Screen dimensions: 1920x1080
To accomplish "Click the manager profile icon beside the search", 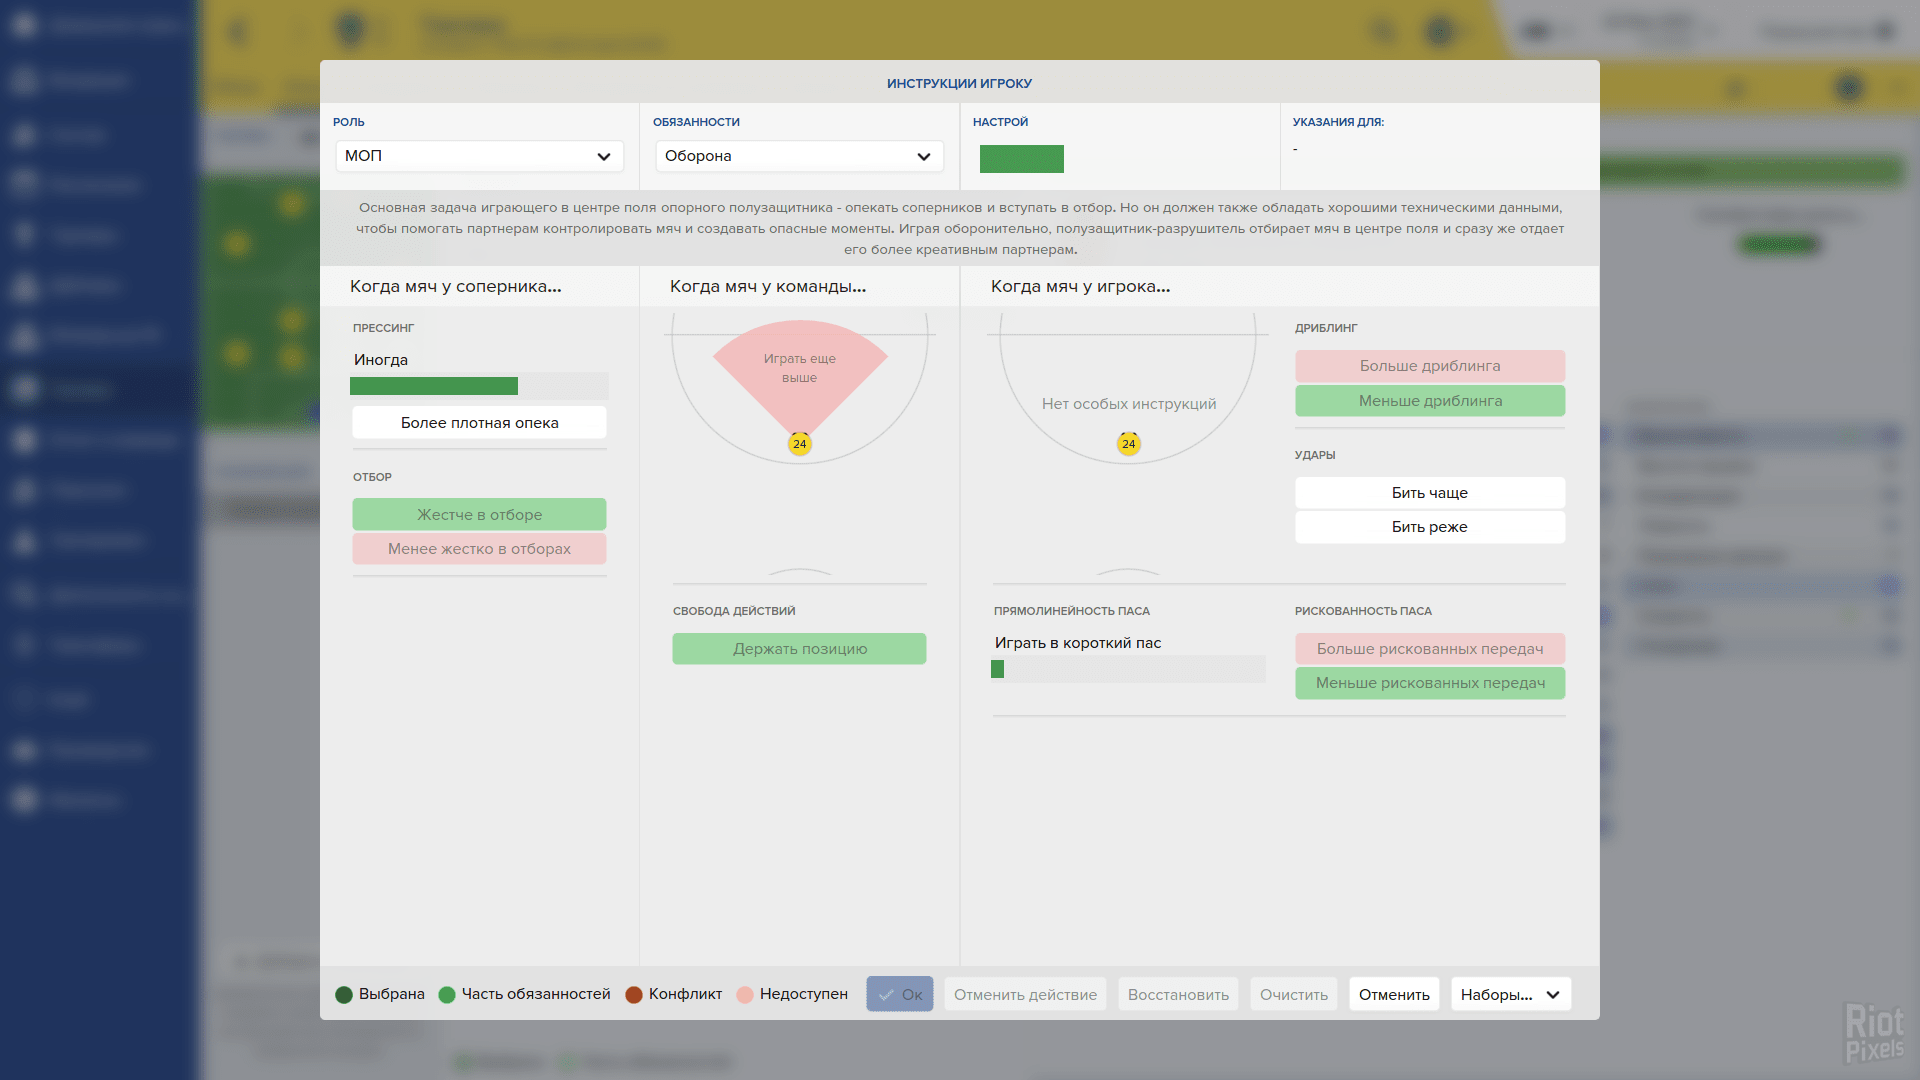I will [x=1440, y=31].
